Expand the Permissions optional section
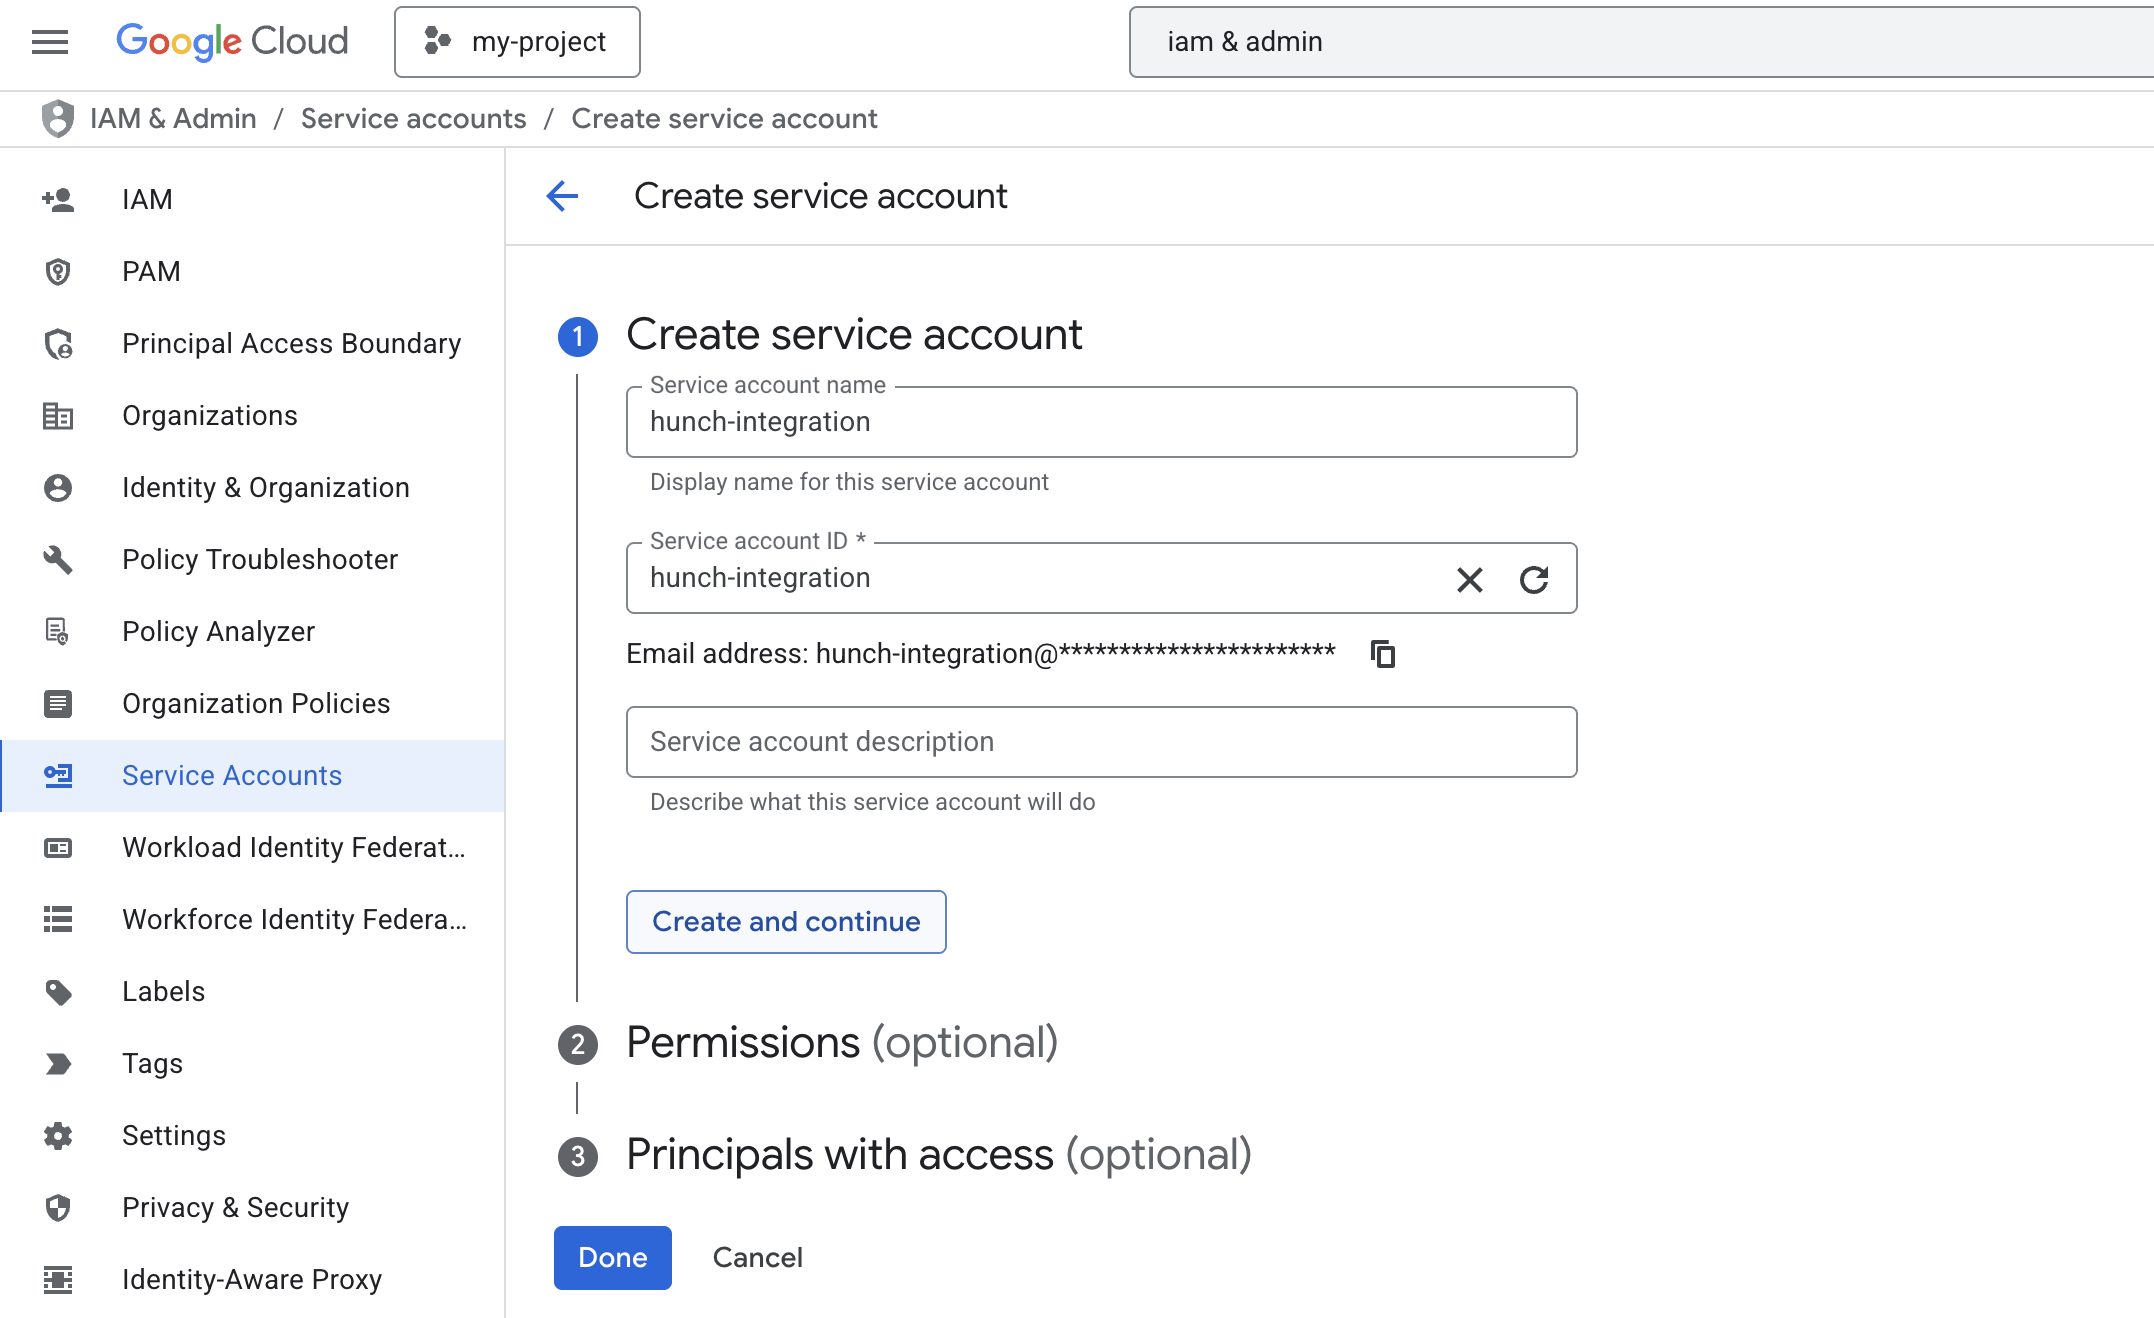Image resolution: width=2154 pixels, height=1318 pixels. tap(841, 1043)
